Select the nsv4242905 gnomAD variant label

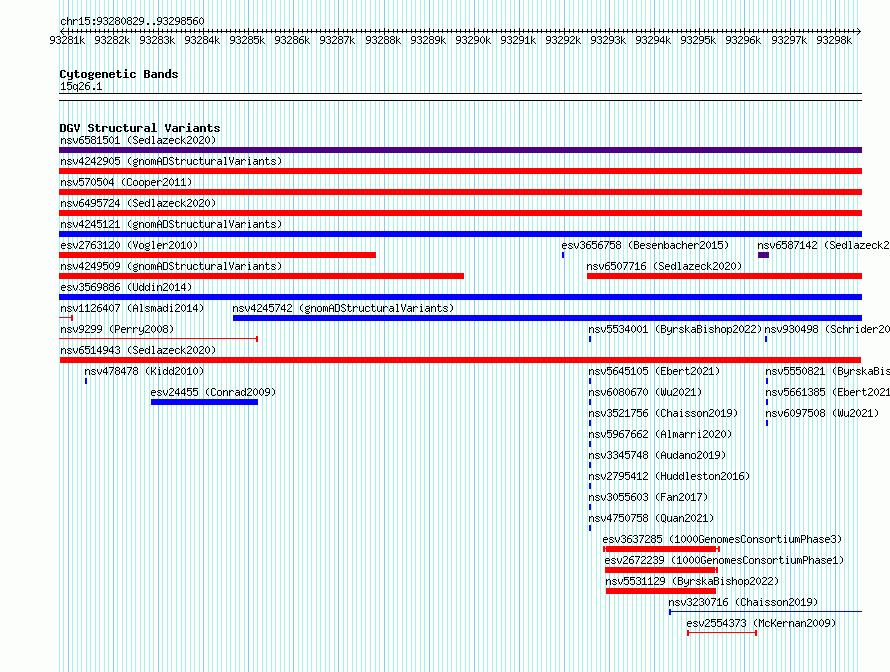click(171, 161)
